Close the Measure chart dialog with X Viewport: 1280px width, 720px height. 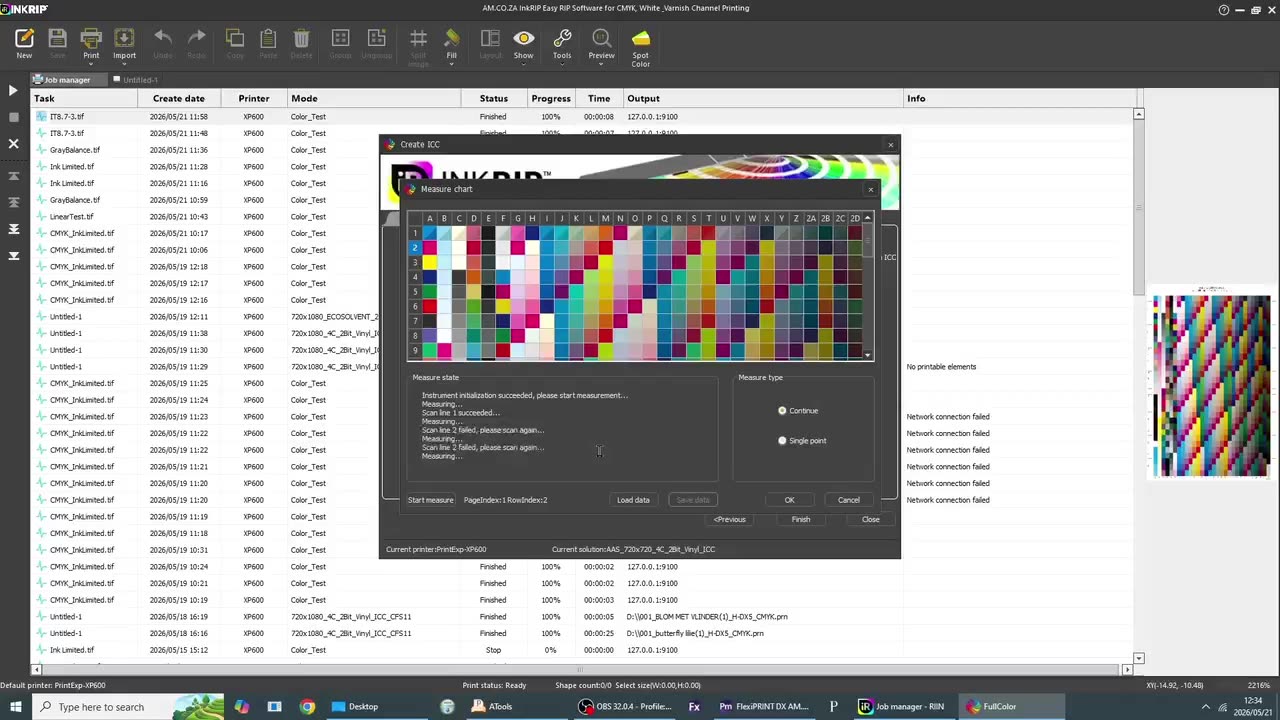[870, 189]
